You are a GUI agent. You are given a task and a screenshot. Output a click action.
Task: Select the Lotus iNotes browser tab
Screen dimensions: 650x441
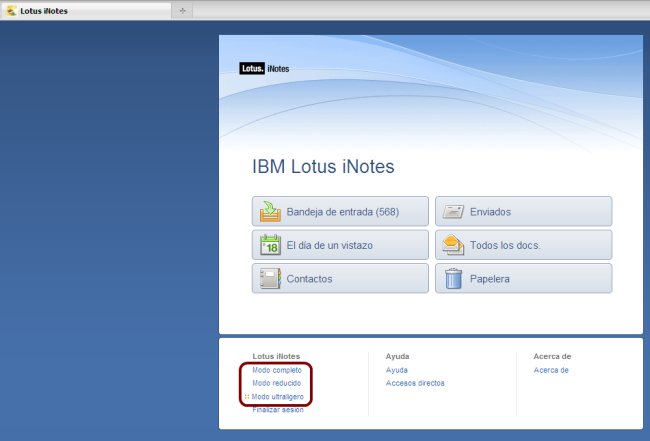click(x=86, y=11)
